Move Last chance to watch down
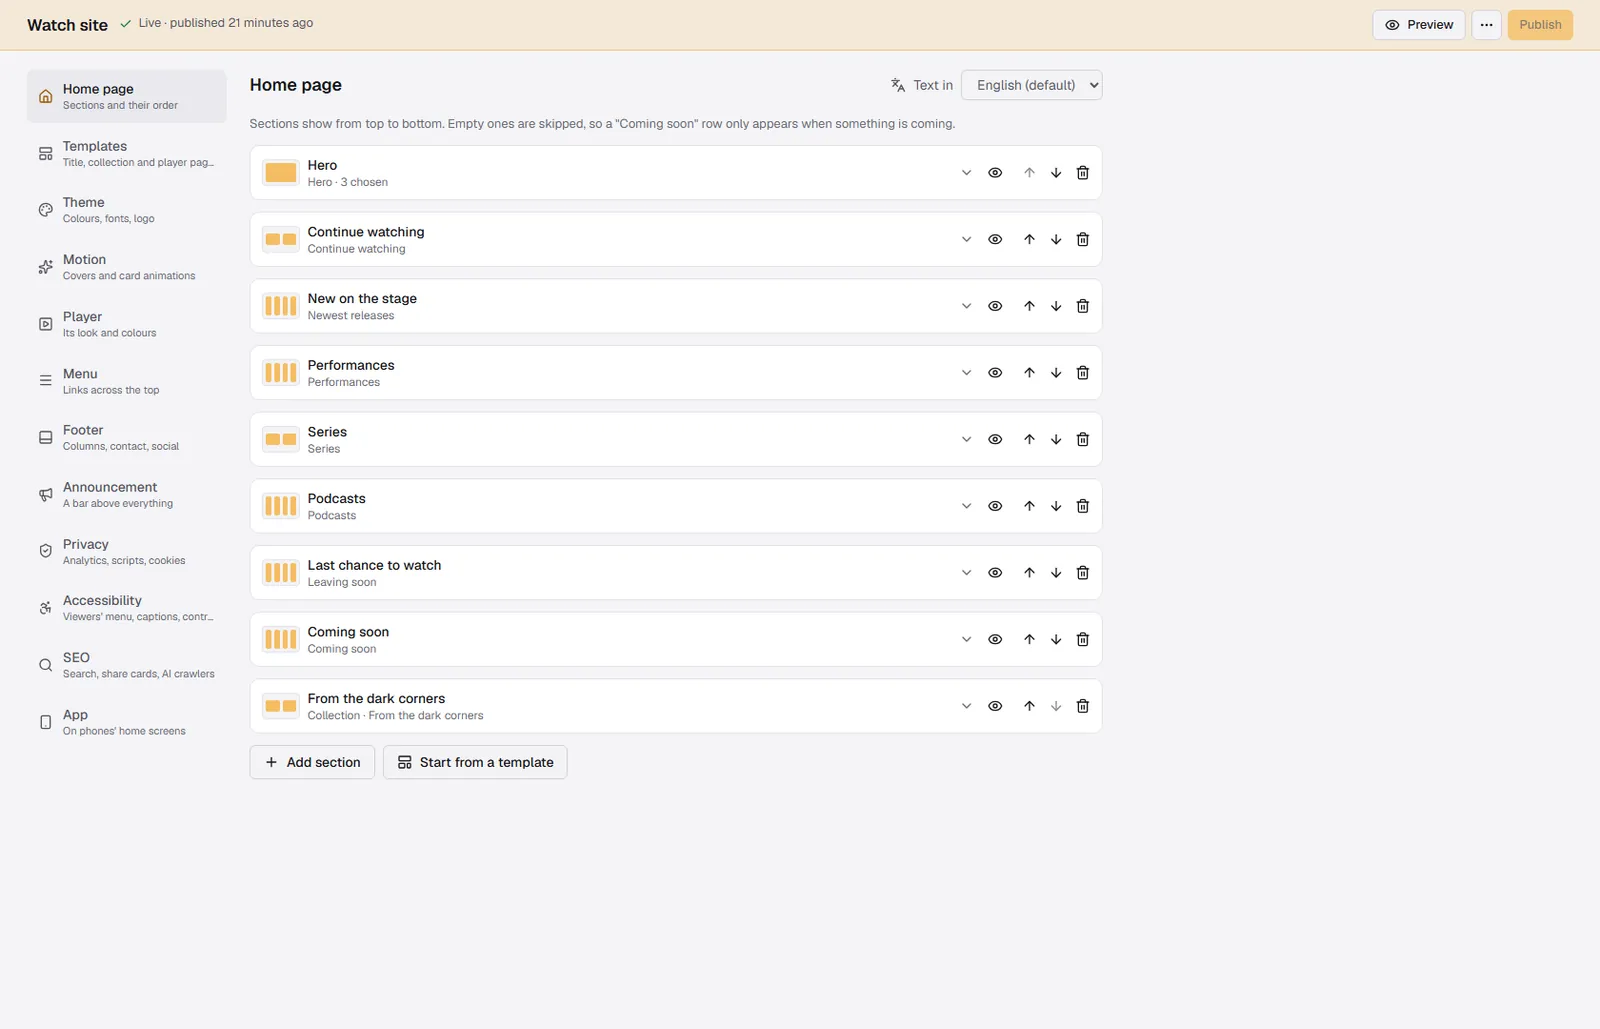The height and width of the screenshot is (1029, 1600). (x=1056, y=573)
